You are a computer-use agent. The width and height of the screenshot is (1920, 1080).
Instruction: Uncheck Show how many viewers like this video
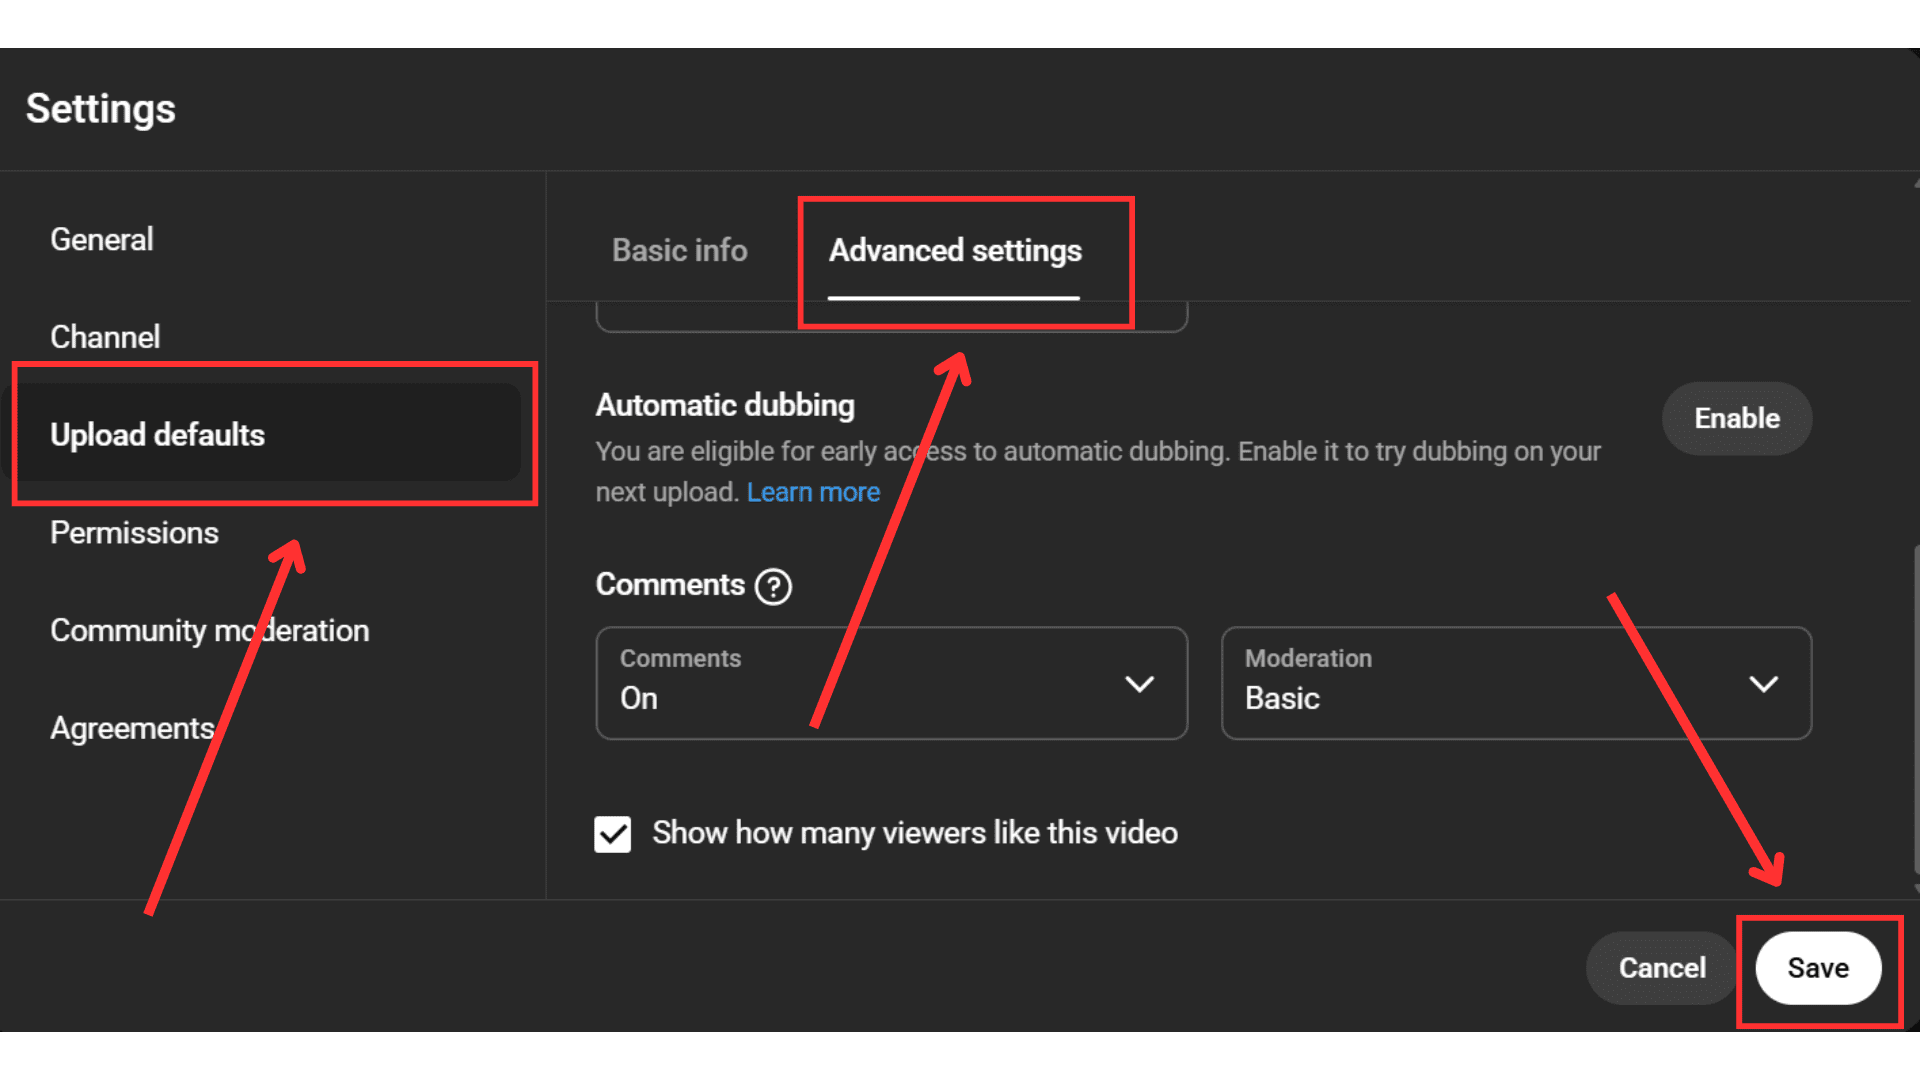[x=612, y=834]
